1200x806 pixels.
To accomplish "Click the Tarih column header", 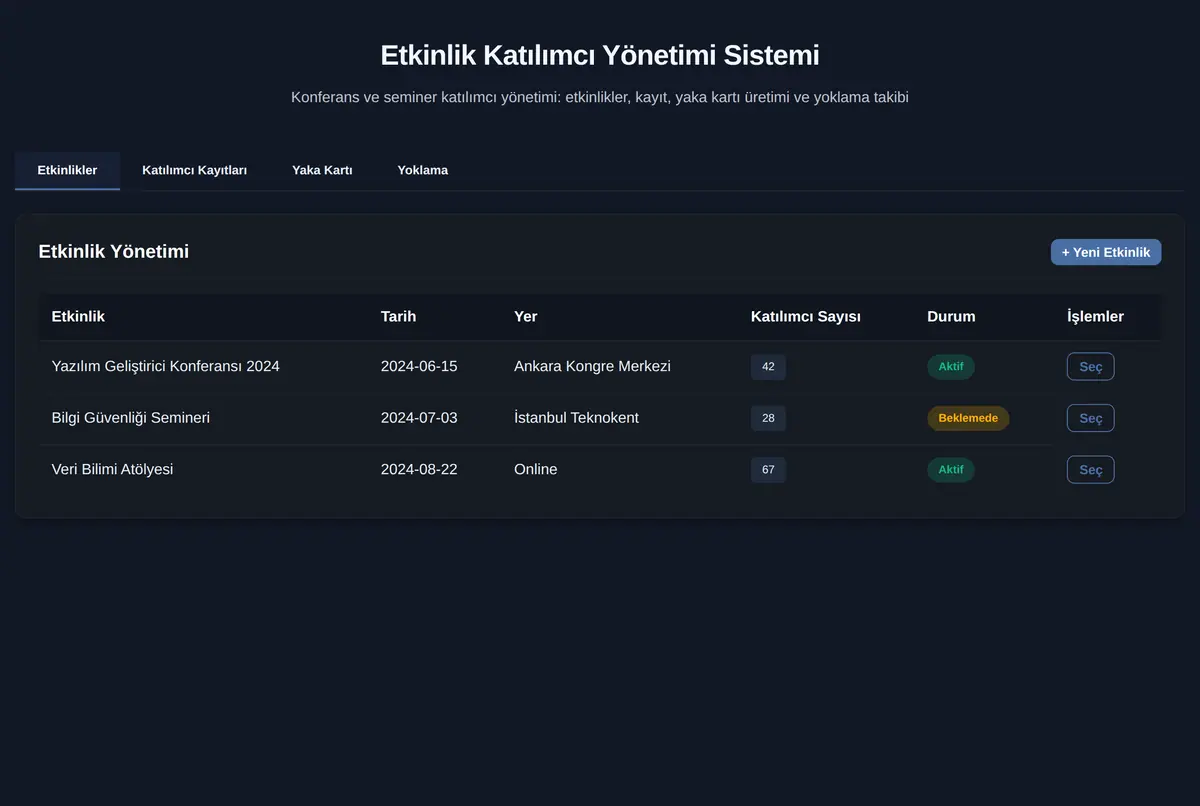I will 398,316.
